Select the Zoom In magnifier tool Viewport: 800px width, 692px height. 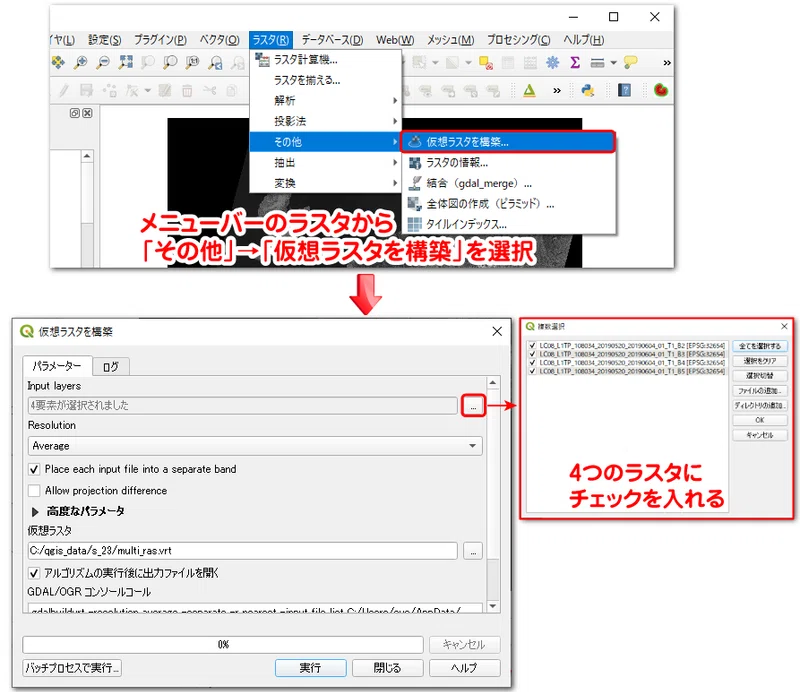tap(80, 62)
